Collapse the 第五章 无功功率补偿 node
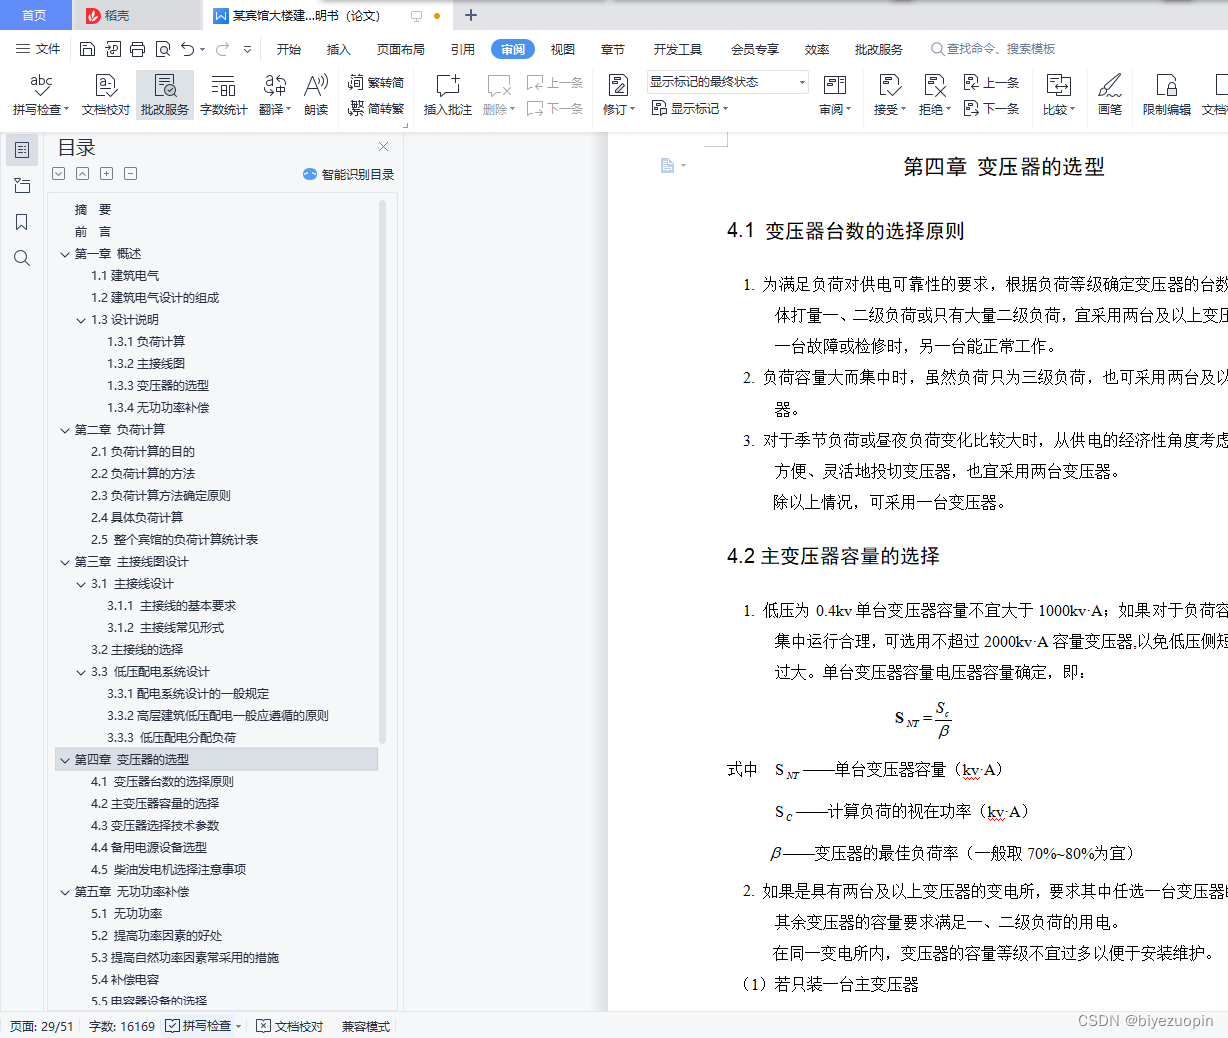 point(65,892)
